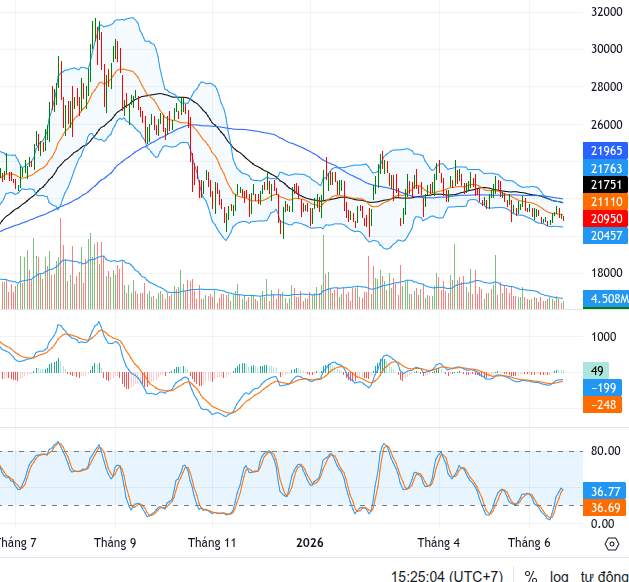Select price label 21965
This screenshot has height=582, width=629.
point(605,151)
